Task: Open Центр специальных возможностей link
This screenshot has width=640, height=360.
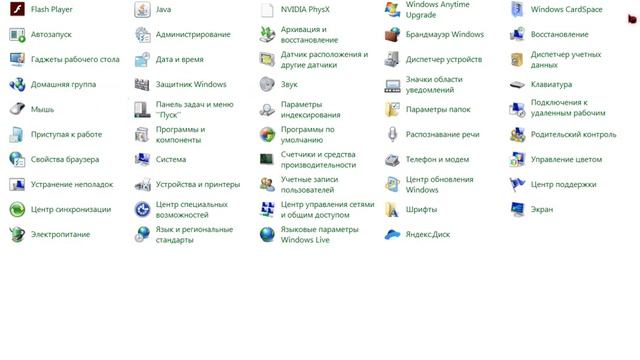Action: tap(191, 209)
